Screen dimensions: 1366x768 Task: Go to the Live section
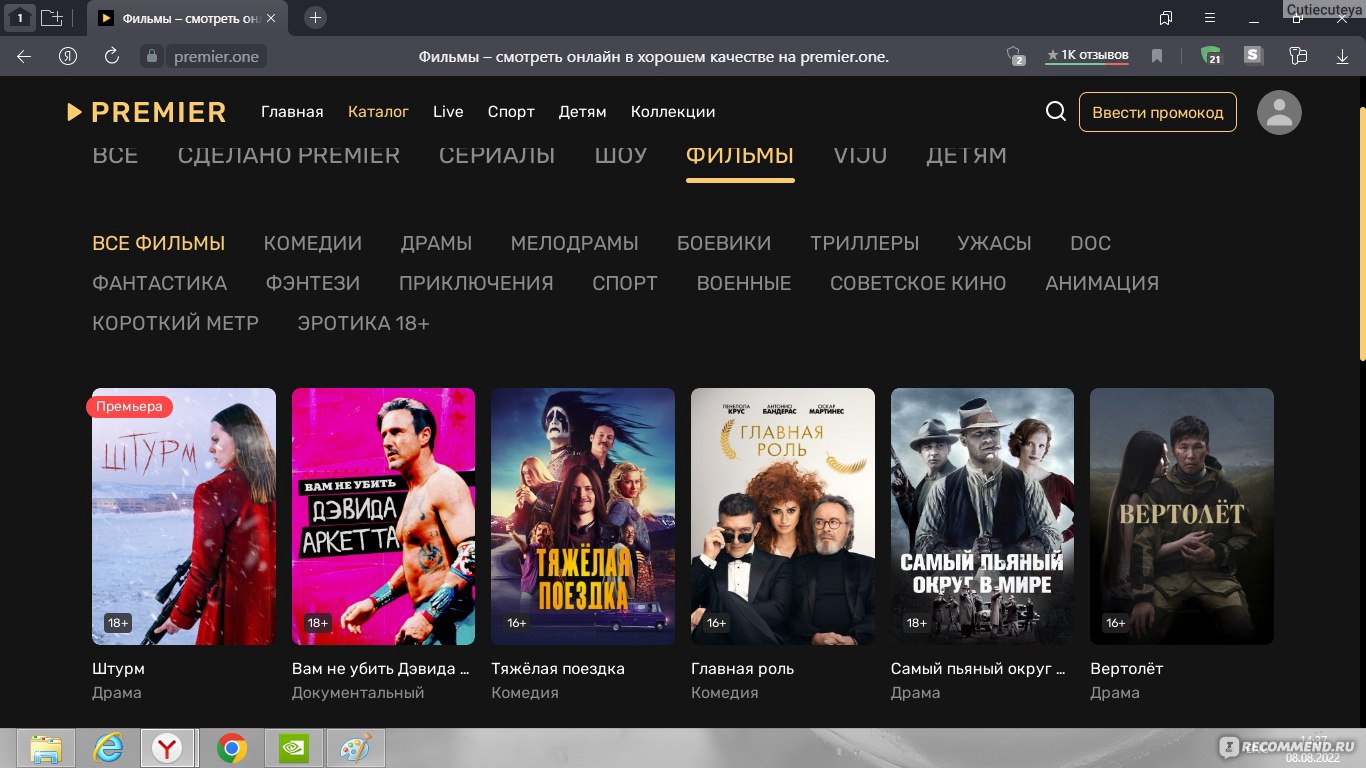tap(448, 112)
